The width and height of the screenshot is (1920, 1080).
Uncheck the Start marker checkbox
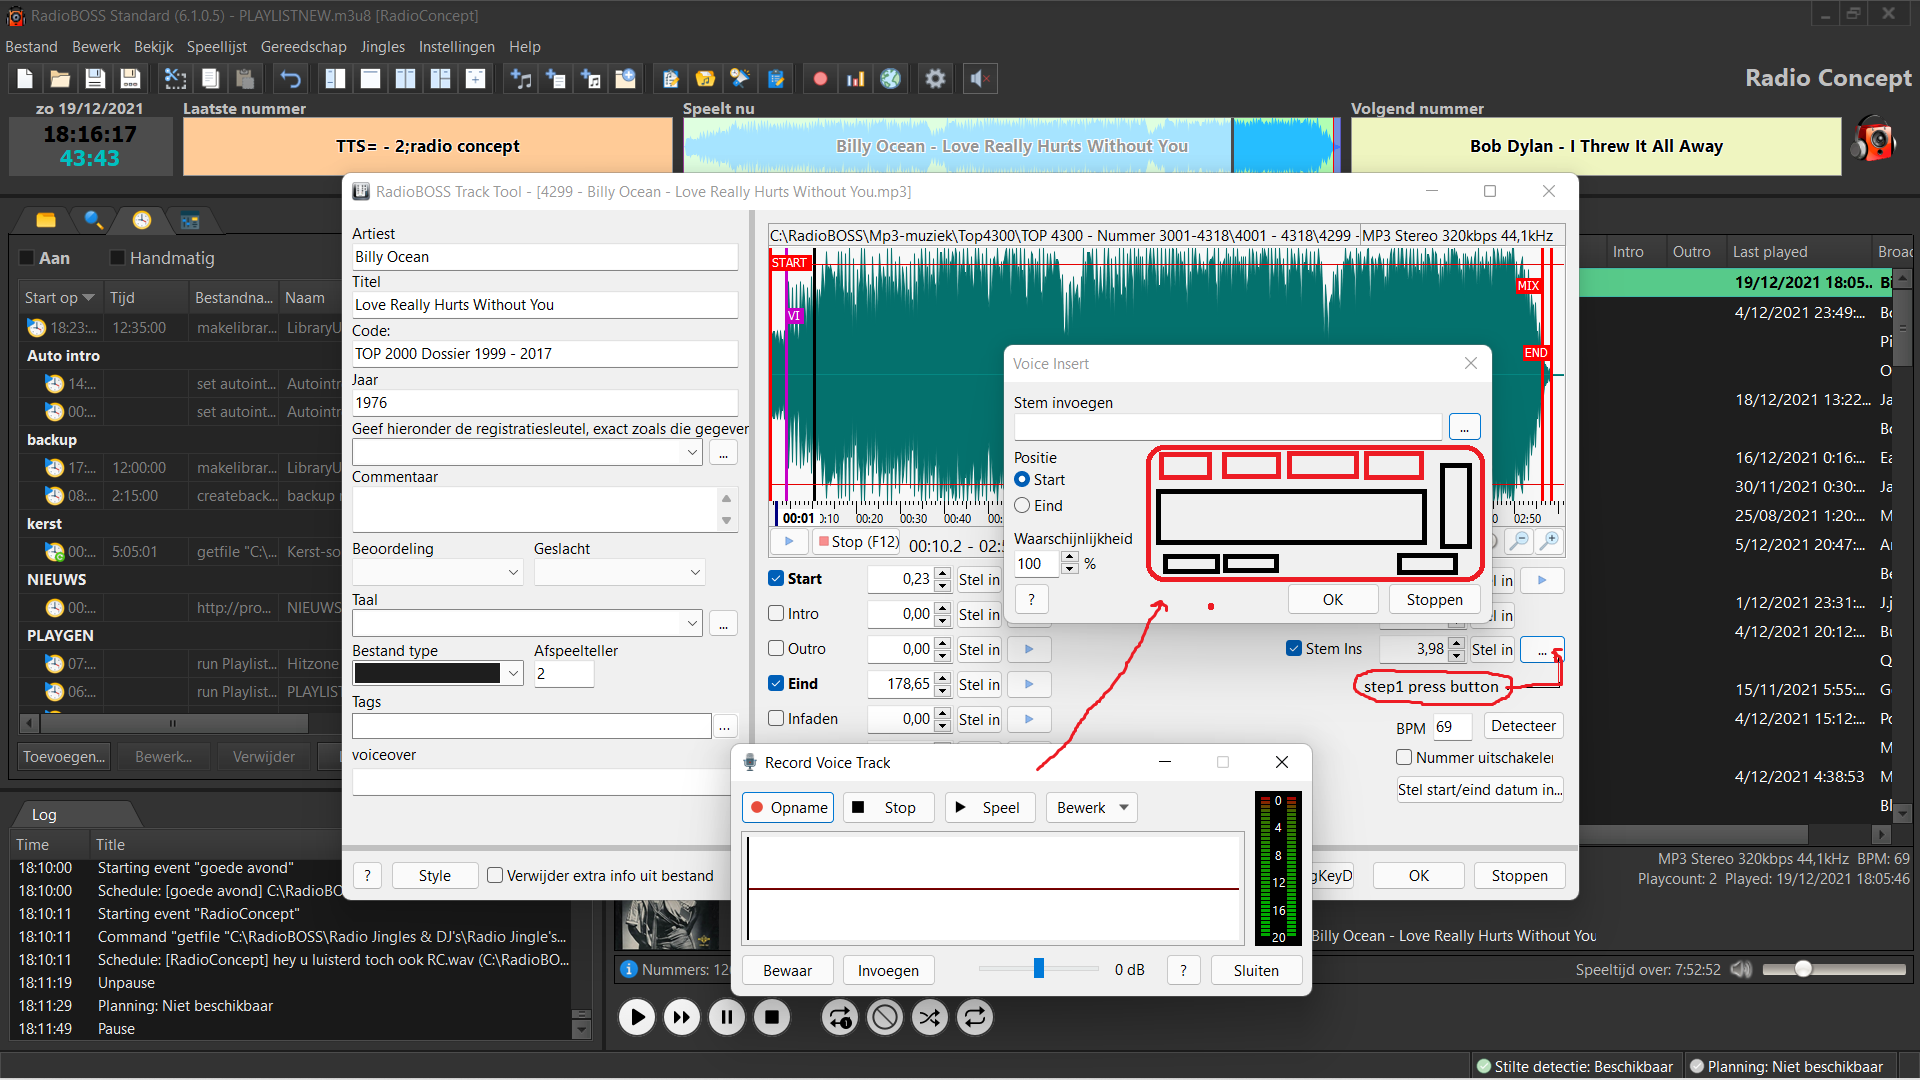[x=776, y=578]
